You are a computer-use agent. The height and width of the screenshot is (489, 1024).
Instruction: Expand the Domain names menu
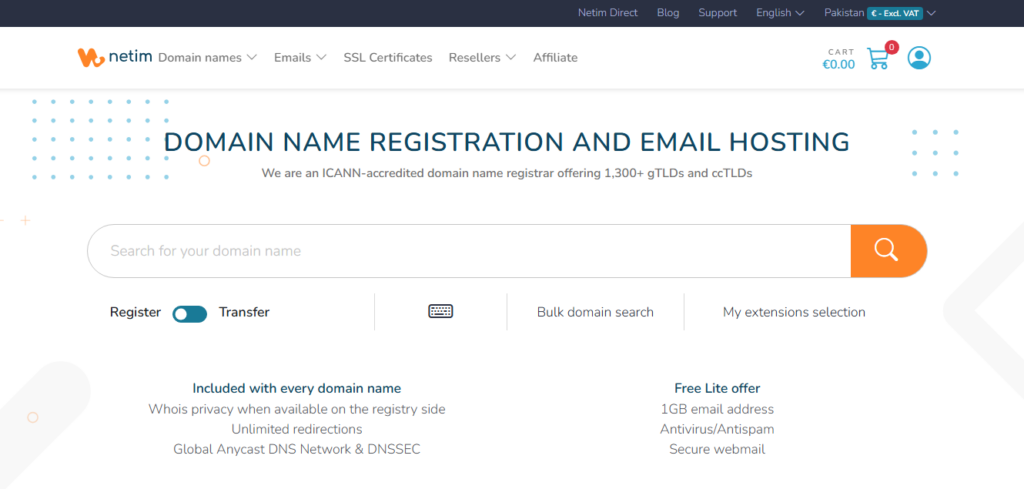coord(208,57)
